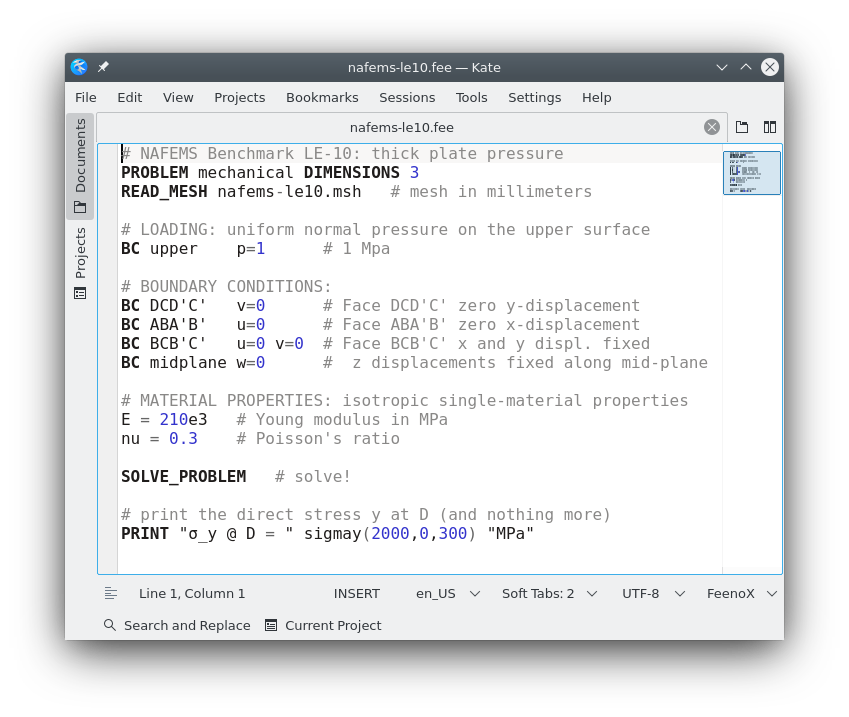
Task: Open the Documents sidebar panel
Action: (x=80, y=166)
